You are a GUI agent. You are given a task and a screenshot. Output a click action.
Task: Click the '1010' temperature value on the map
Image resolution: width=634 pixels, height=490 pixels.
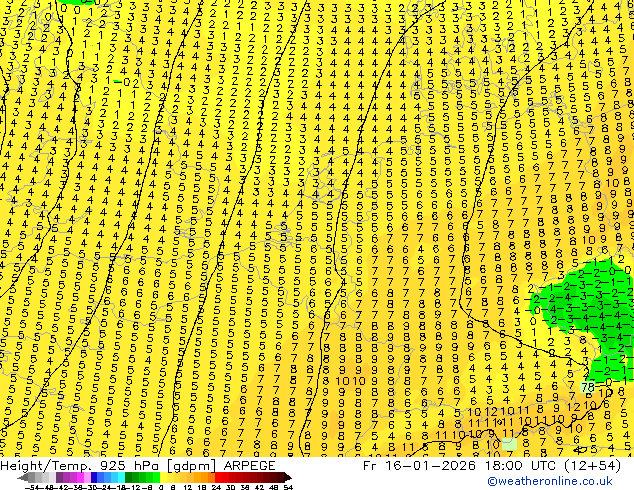(x=350, y=381)
